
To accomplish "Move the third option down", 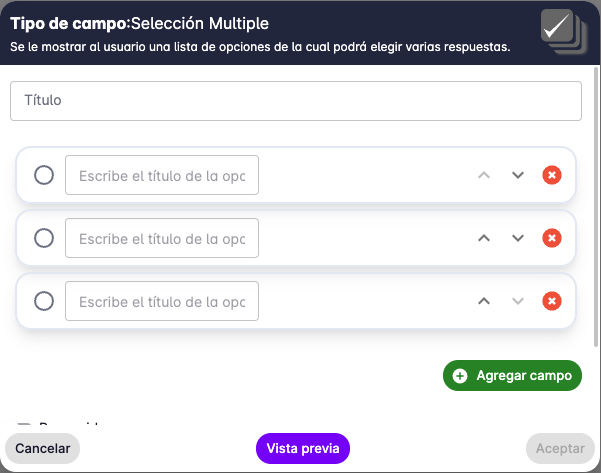I will 518,301.
